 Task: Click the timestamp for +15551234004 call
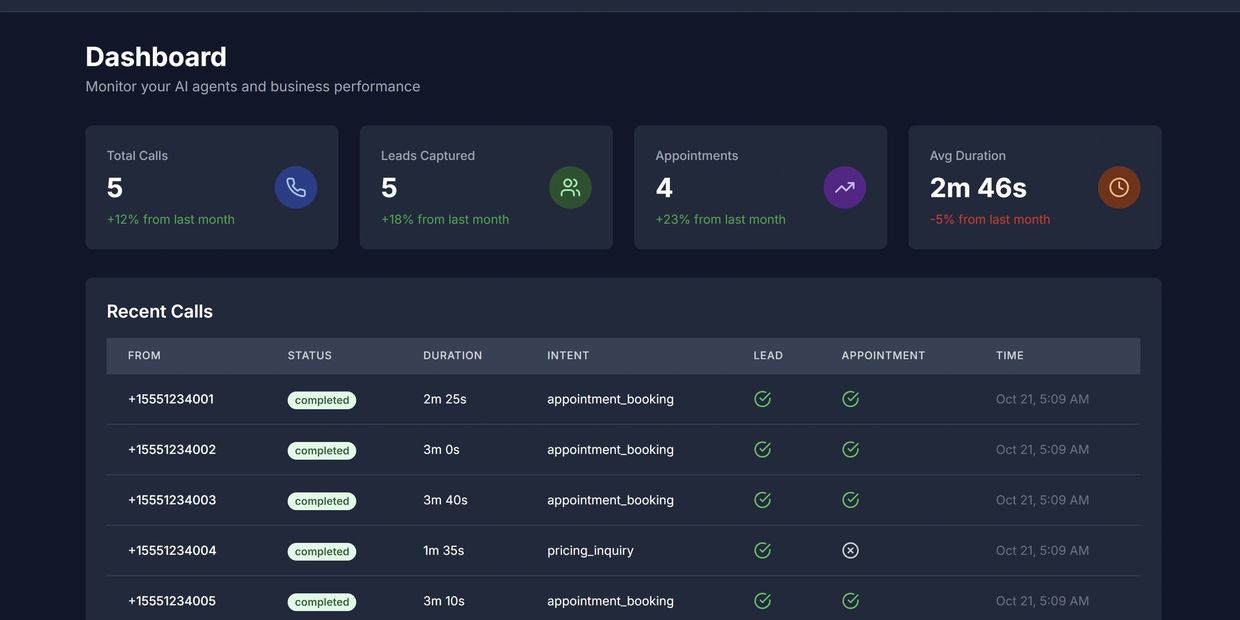(x=1043, y=547)
